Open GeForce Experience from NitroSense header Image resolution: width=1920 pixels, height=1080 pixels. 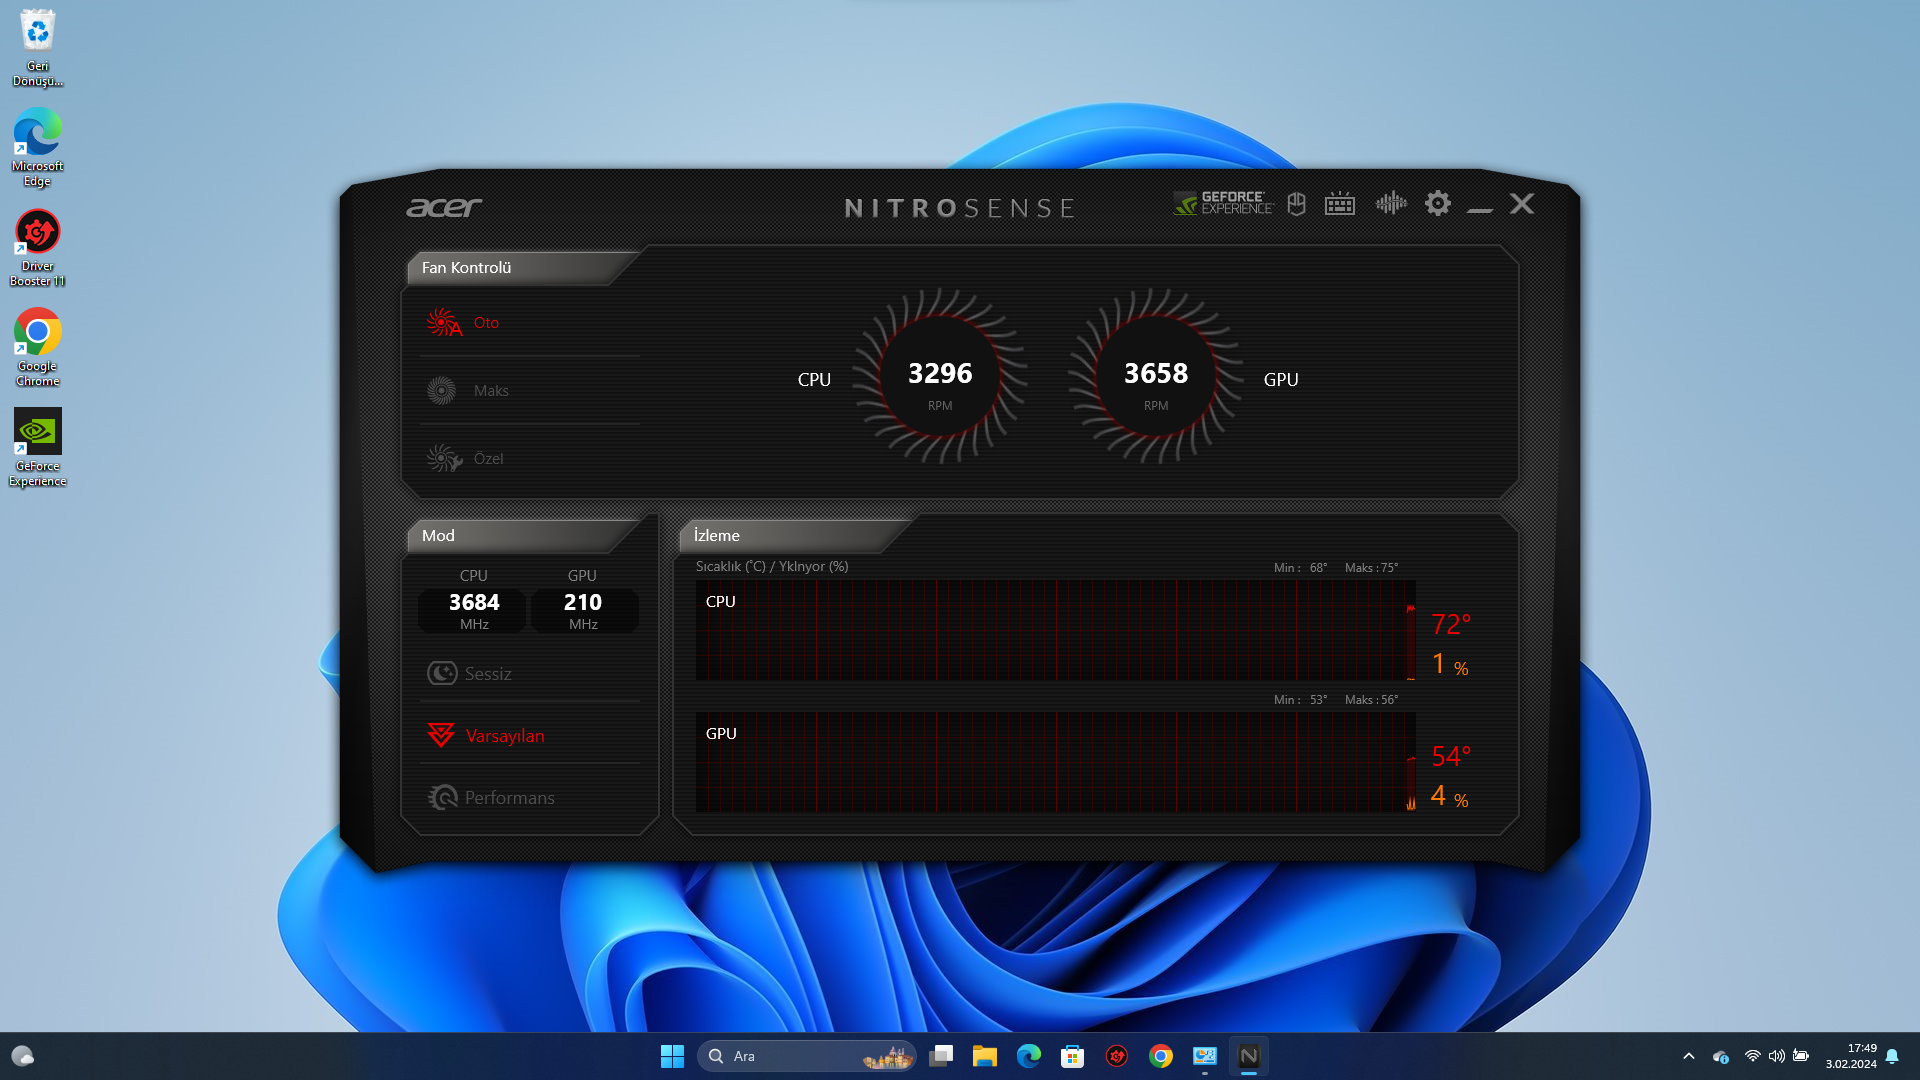[x=1223, y=204]
